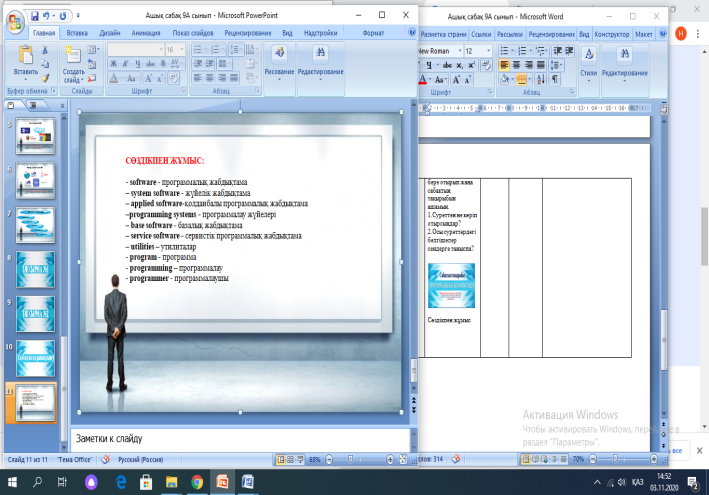Open the font size 16 dropdown in PowerPoint
Viewport: 709px width, 495px height.
click(182, 49)
